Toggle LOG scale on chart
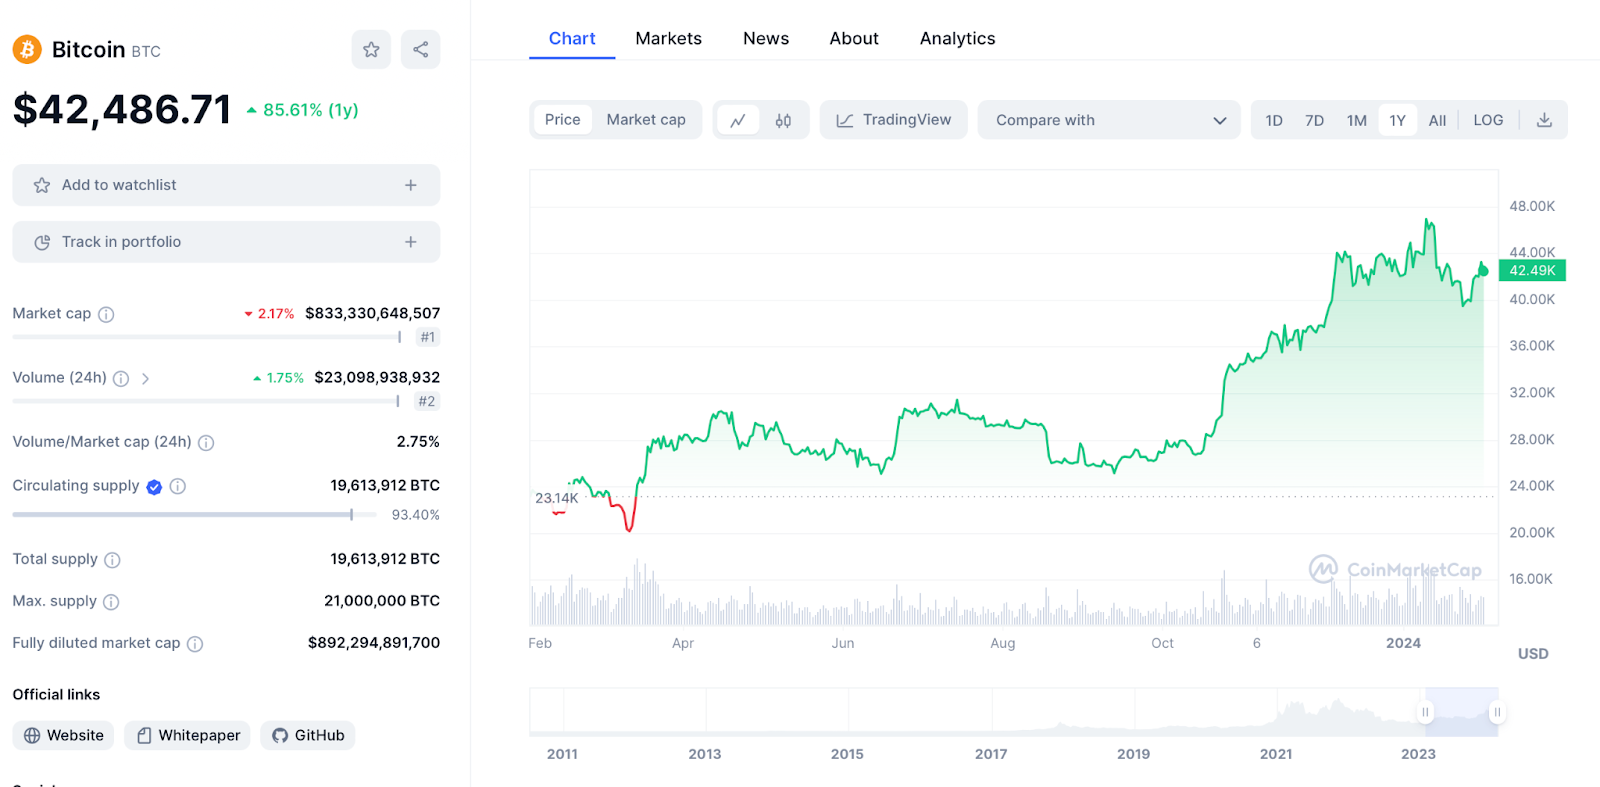1600x787 pixels. (x=1488, y=120)
